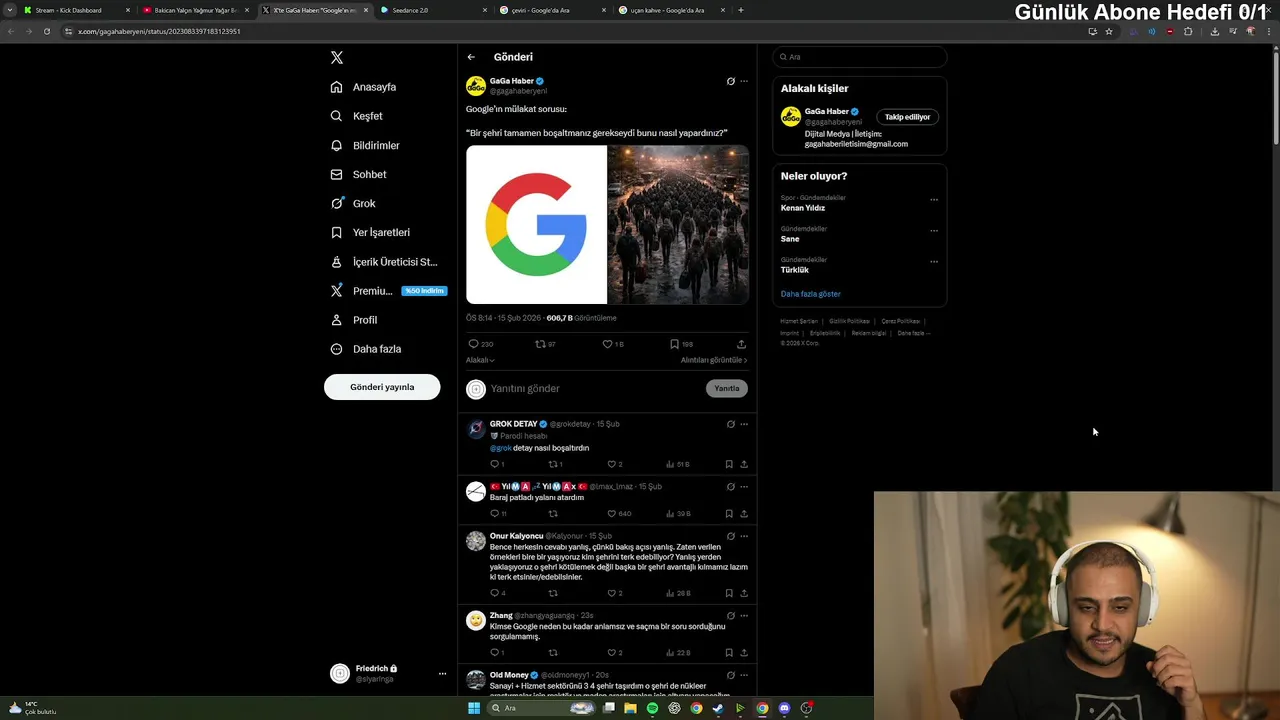Click Daha fazla göster under trends

pos(811,294)
